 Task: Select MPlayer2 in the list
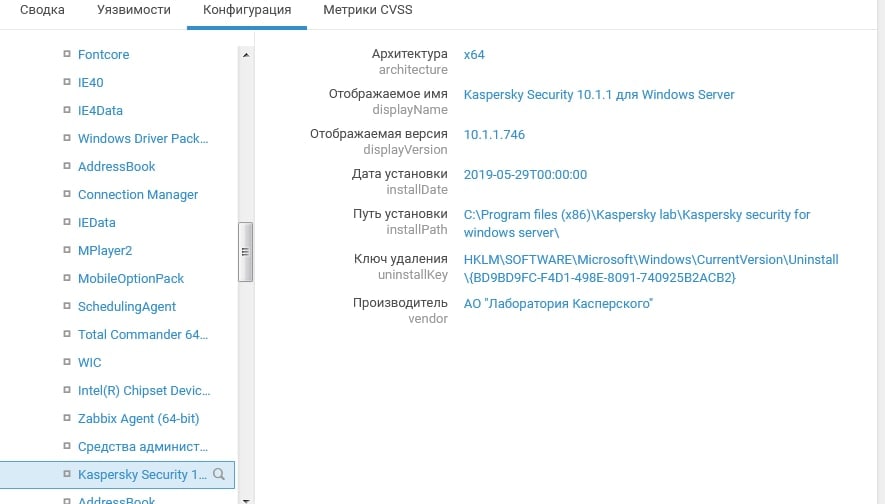pos(105,251)
